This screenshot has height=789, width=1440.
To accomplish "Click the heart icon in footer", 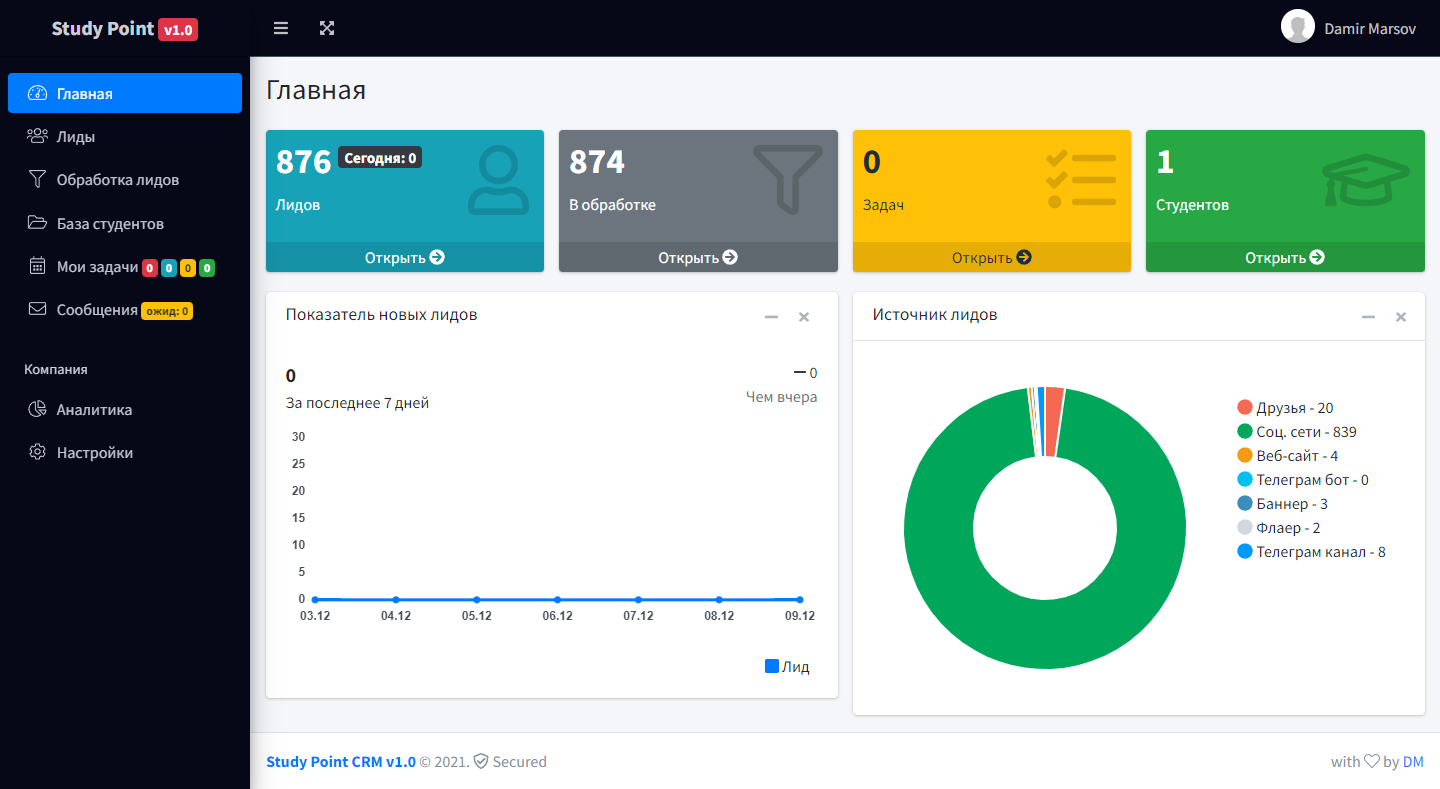I will click(1372, 762).
